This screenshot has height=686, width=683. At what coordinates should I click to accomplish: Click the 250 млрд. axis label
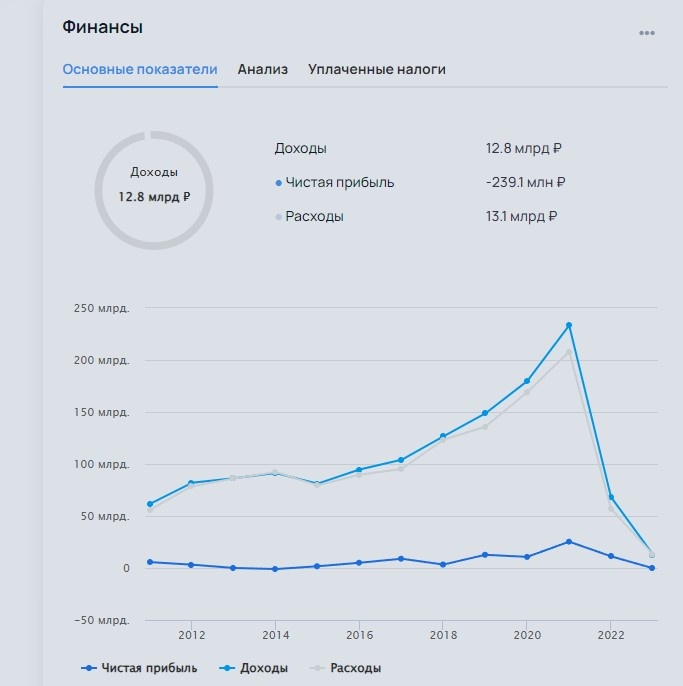[102, 308]
